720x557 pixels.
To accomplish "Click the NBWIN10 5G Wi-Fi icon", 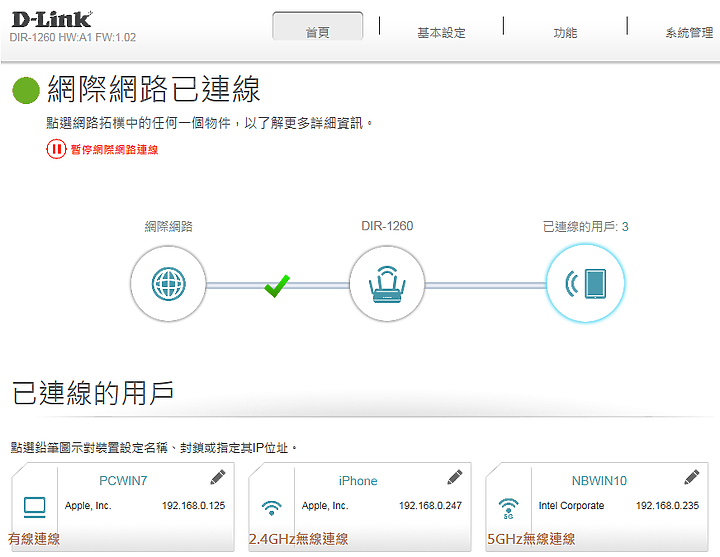I will coord(508,509).
